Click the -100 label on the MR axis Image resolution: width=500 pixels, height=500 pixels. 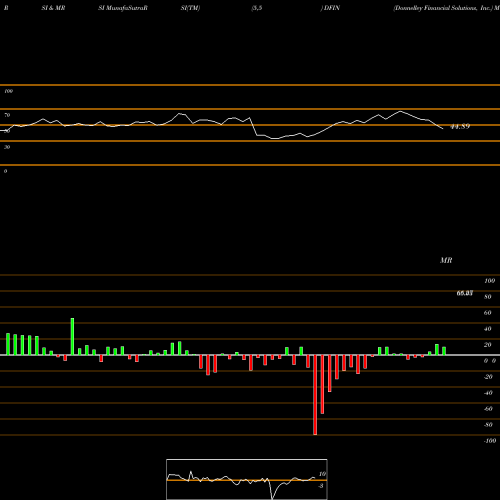pyautogui.click(x=490, y=441)
